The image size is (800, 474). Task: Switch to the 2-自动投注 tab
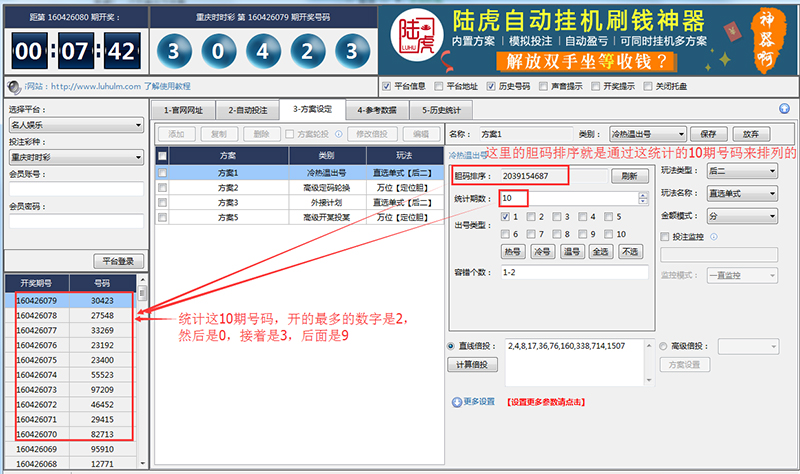tap(245, 110)
